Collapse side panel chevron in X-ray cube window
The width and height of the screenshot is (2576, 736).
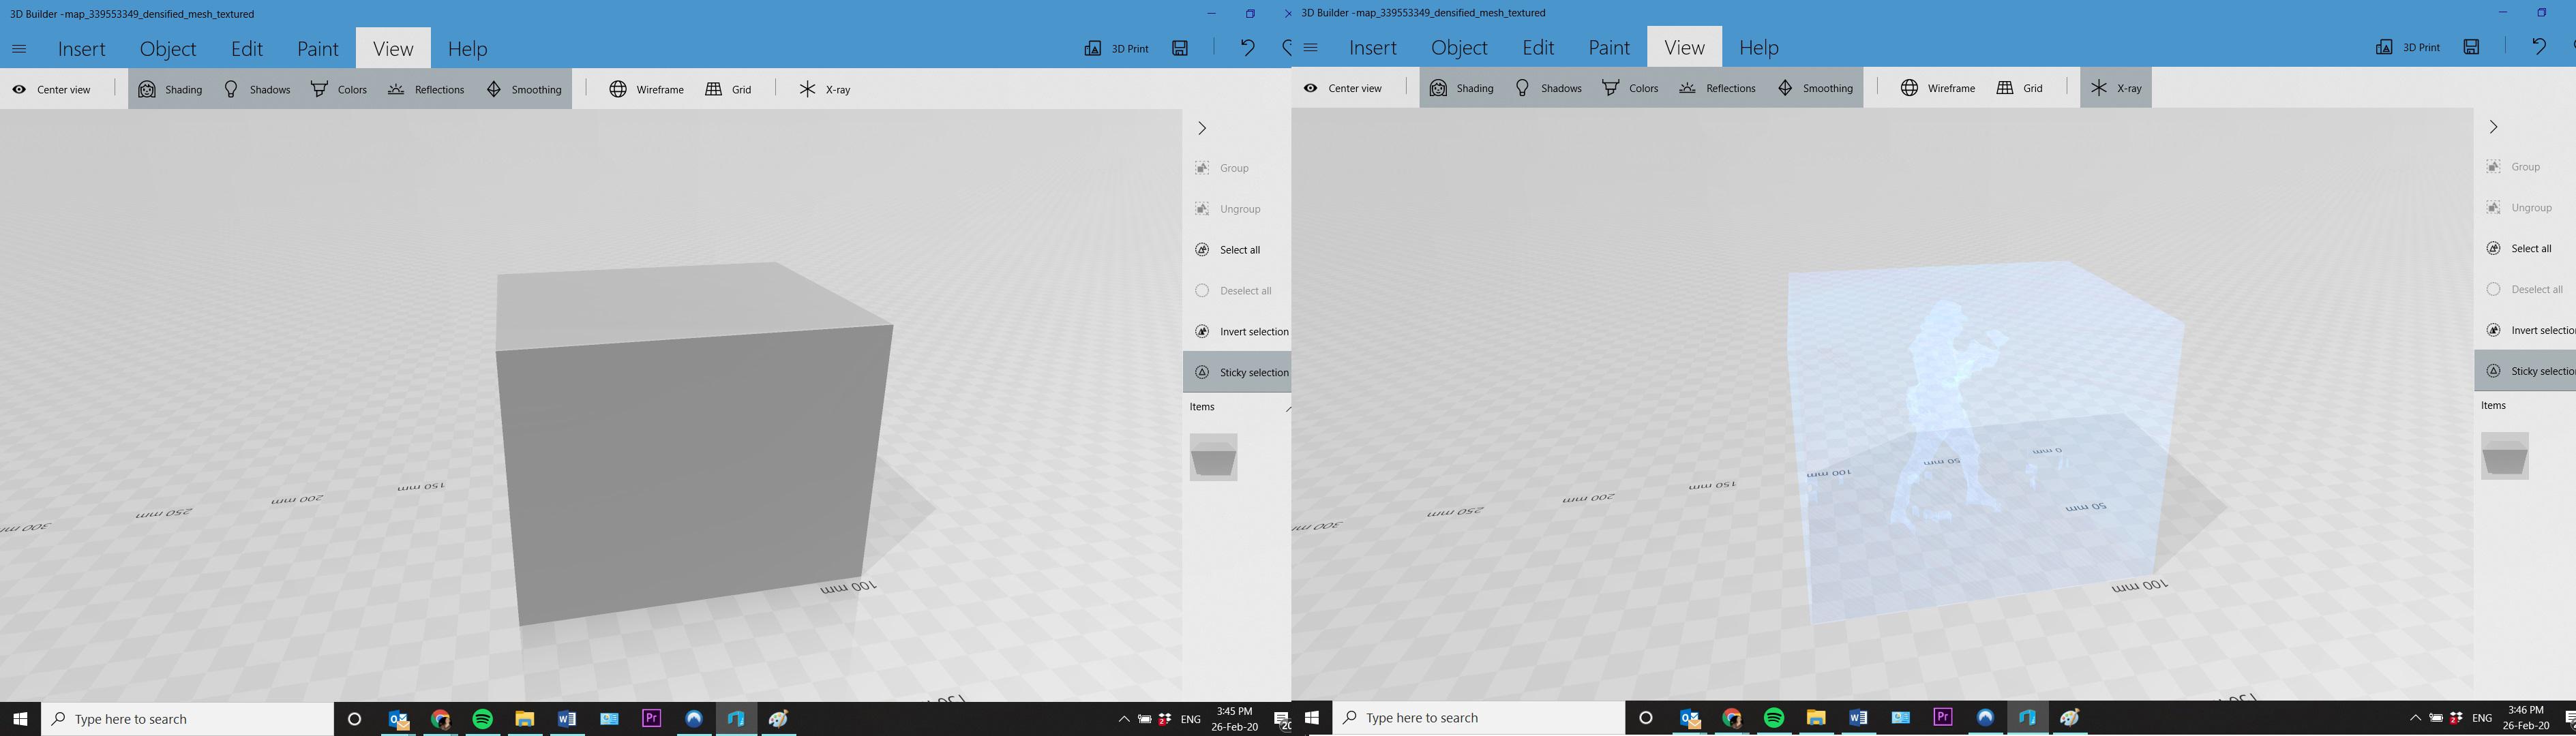[2493, 127]
